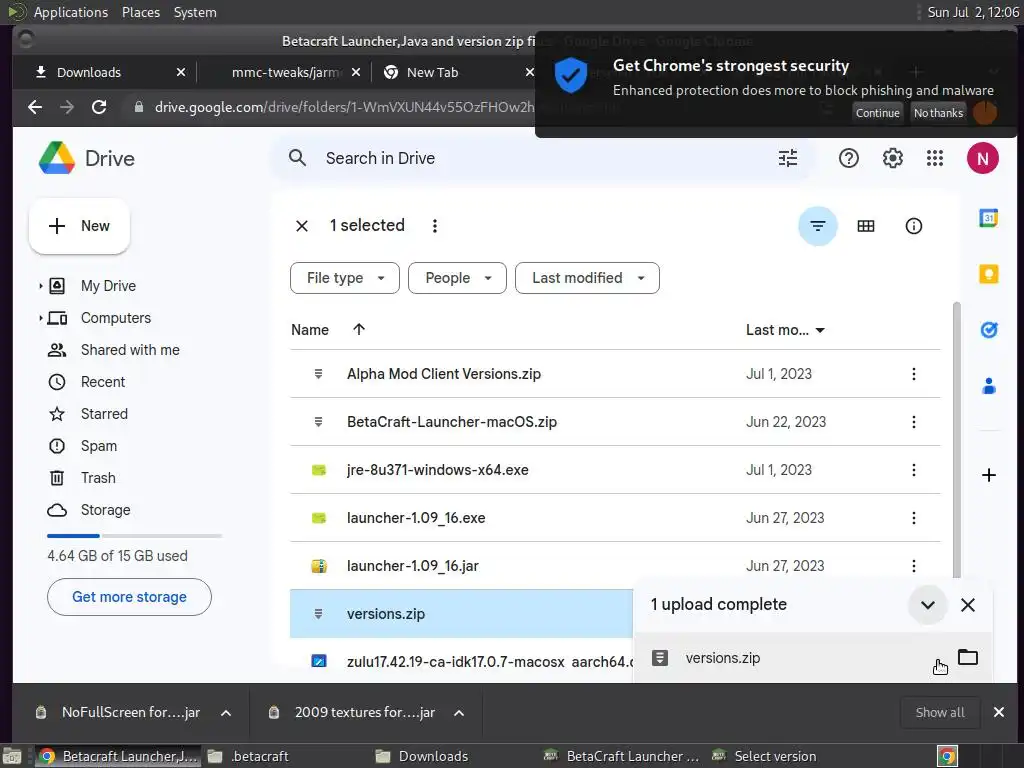This screenshot has width=1024, height=768.
Task: Click the storage usage progress bar
Action: click(135, 536)
